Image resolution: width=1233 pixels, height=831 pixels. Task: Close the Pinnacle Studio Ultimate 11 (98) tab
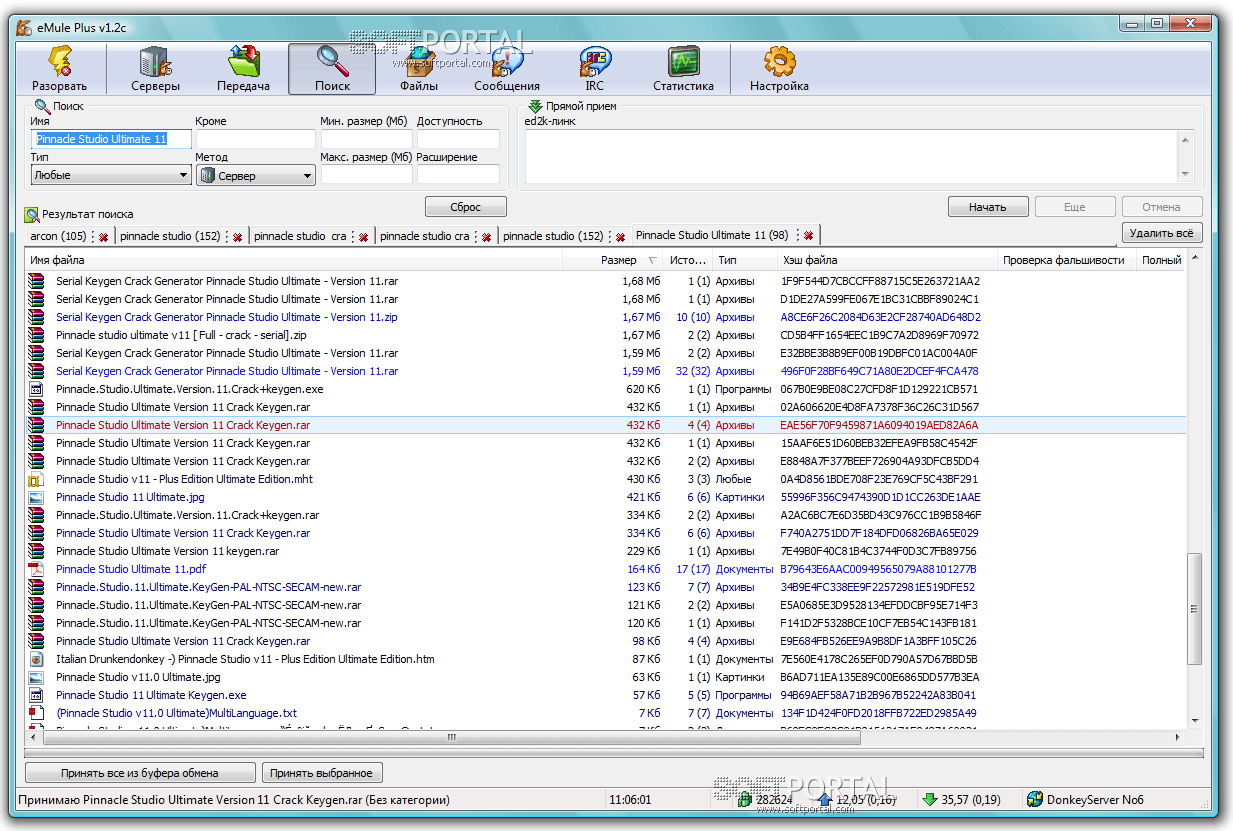click(x=808, y=236)
